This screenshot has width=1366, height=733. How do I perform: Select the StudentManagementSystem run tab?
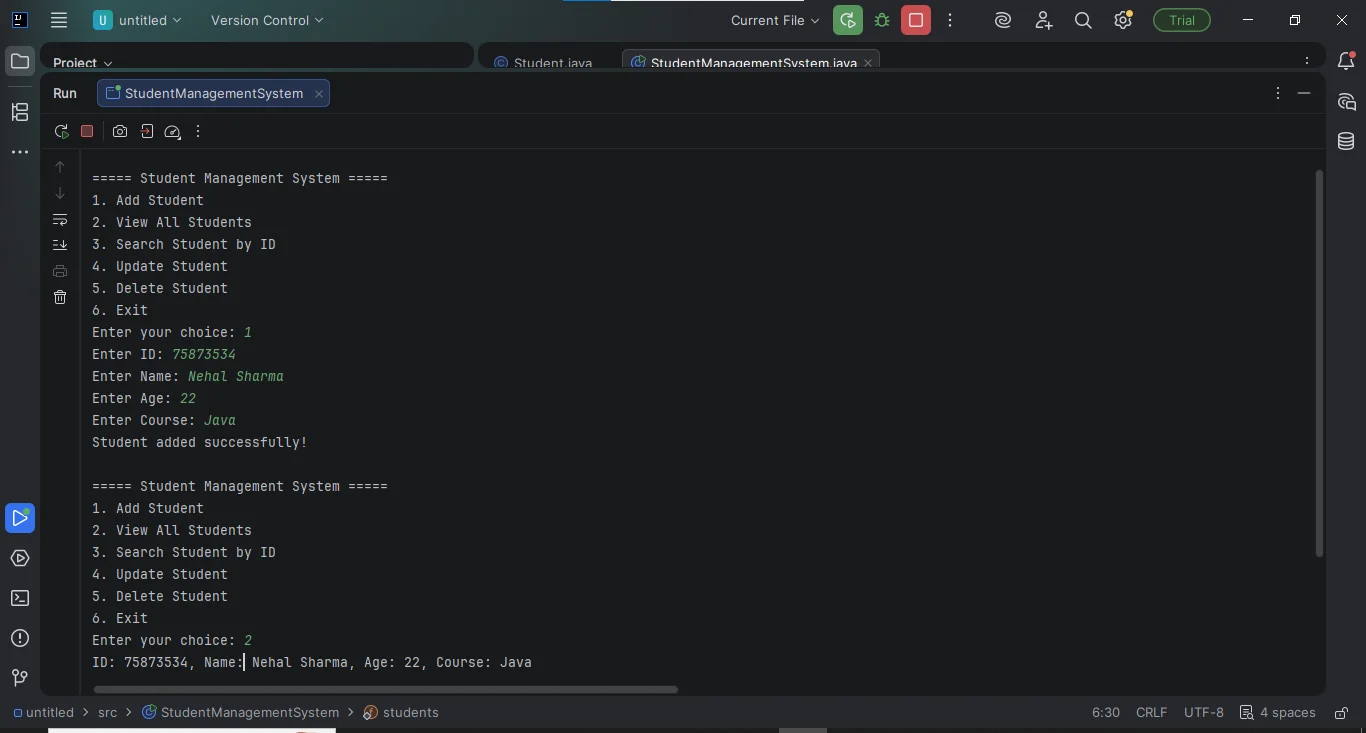point(213,93)
